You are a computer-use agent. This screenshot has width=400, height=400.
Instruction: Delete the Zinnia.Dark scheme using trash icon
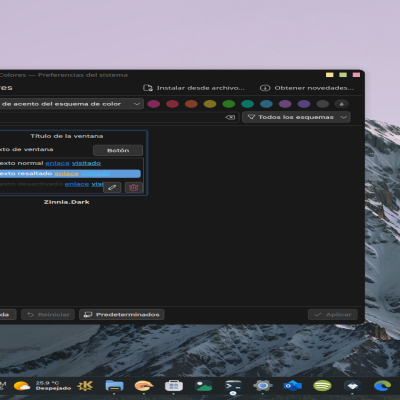134,187
